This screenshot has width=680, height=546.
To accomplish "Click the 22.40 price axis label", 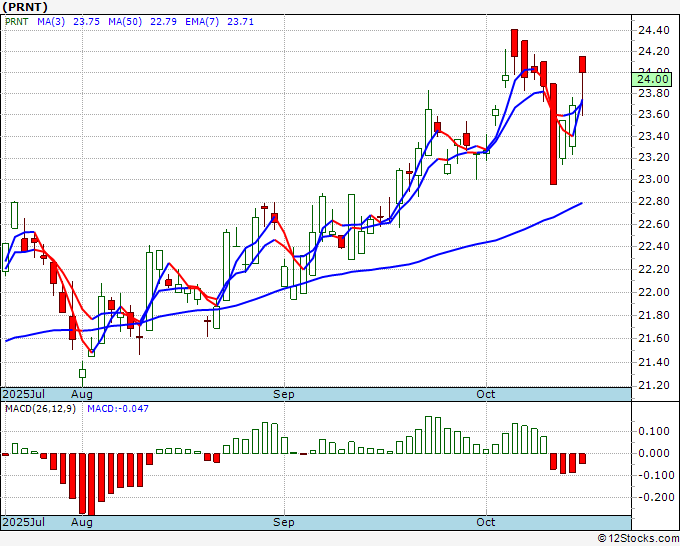I will (654, 246).
